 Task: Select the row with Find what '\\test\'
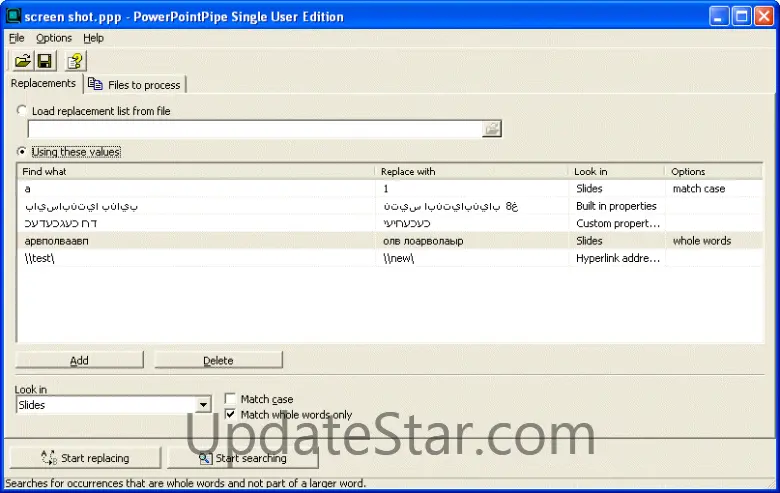(390, 258)
